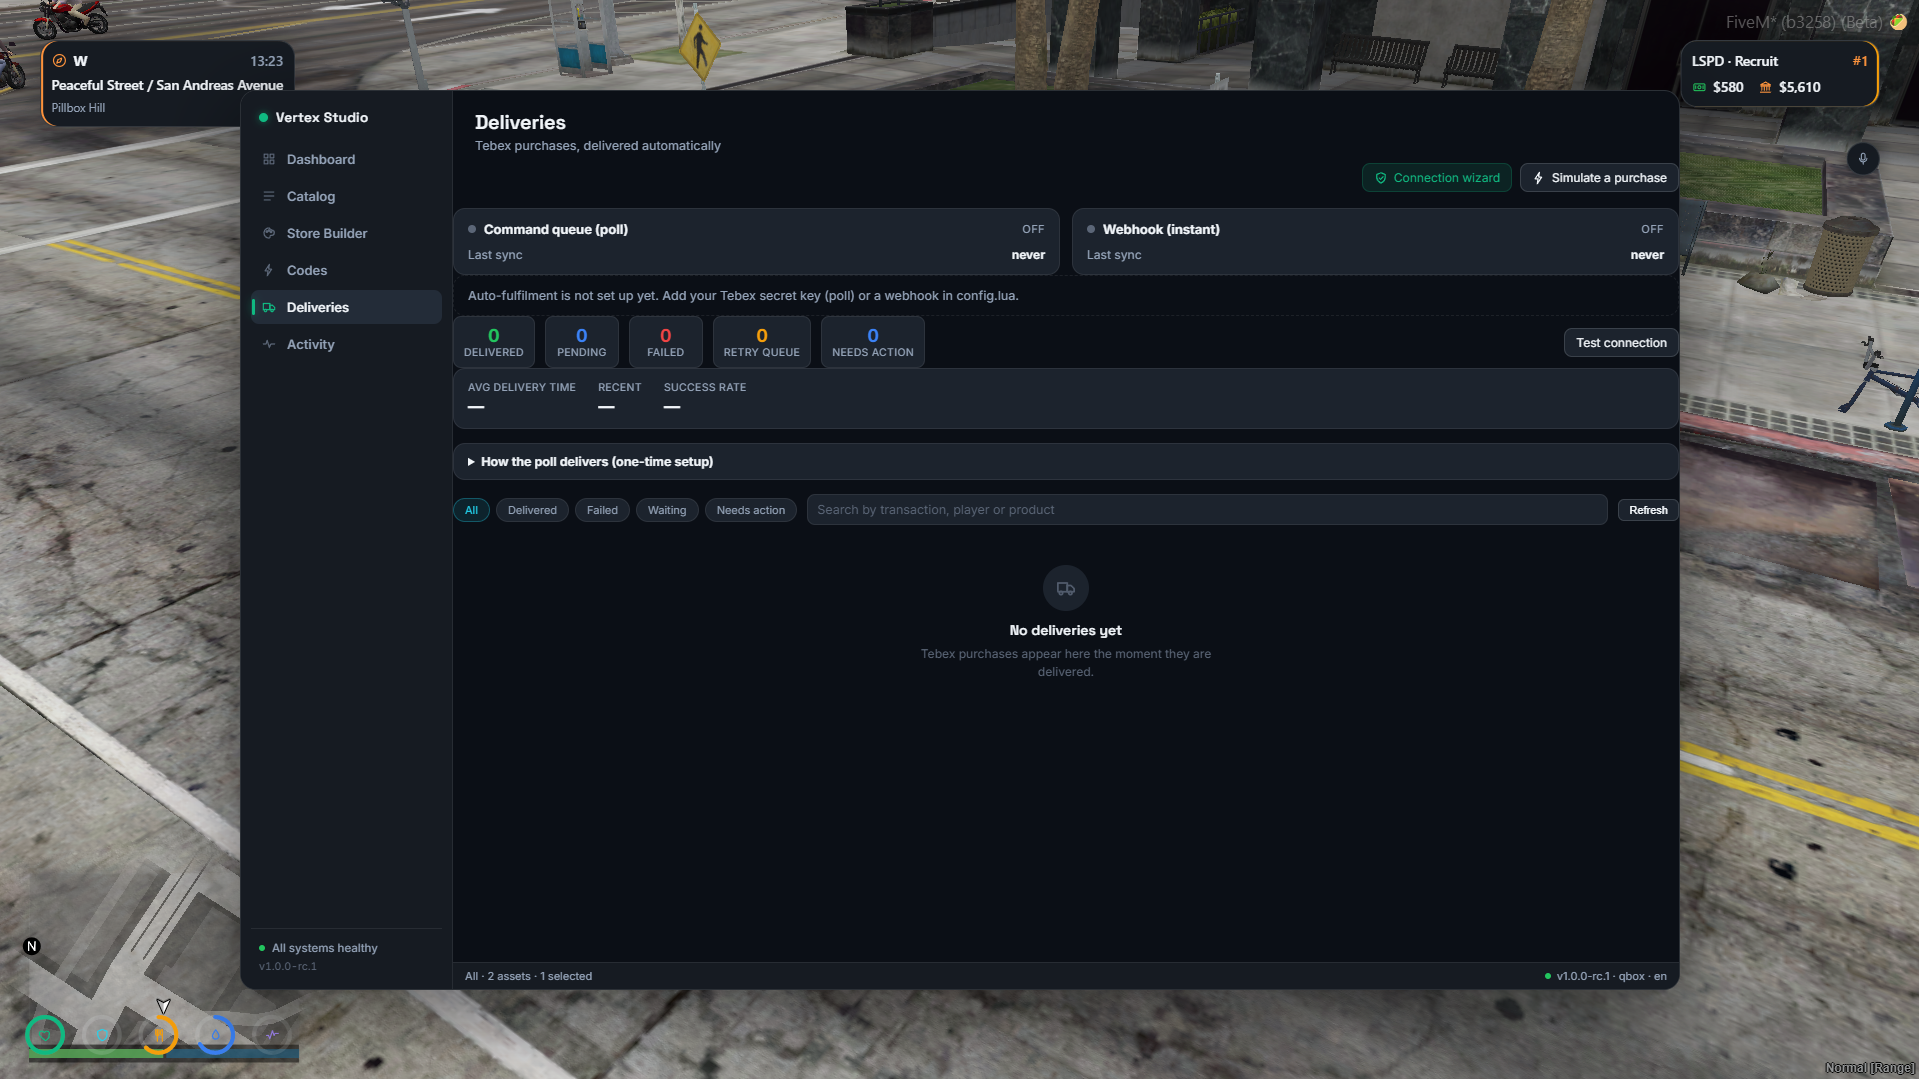
Task: Click the microphone icon at top right
Action: click(x=1863, y=159)
